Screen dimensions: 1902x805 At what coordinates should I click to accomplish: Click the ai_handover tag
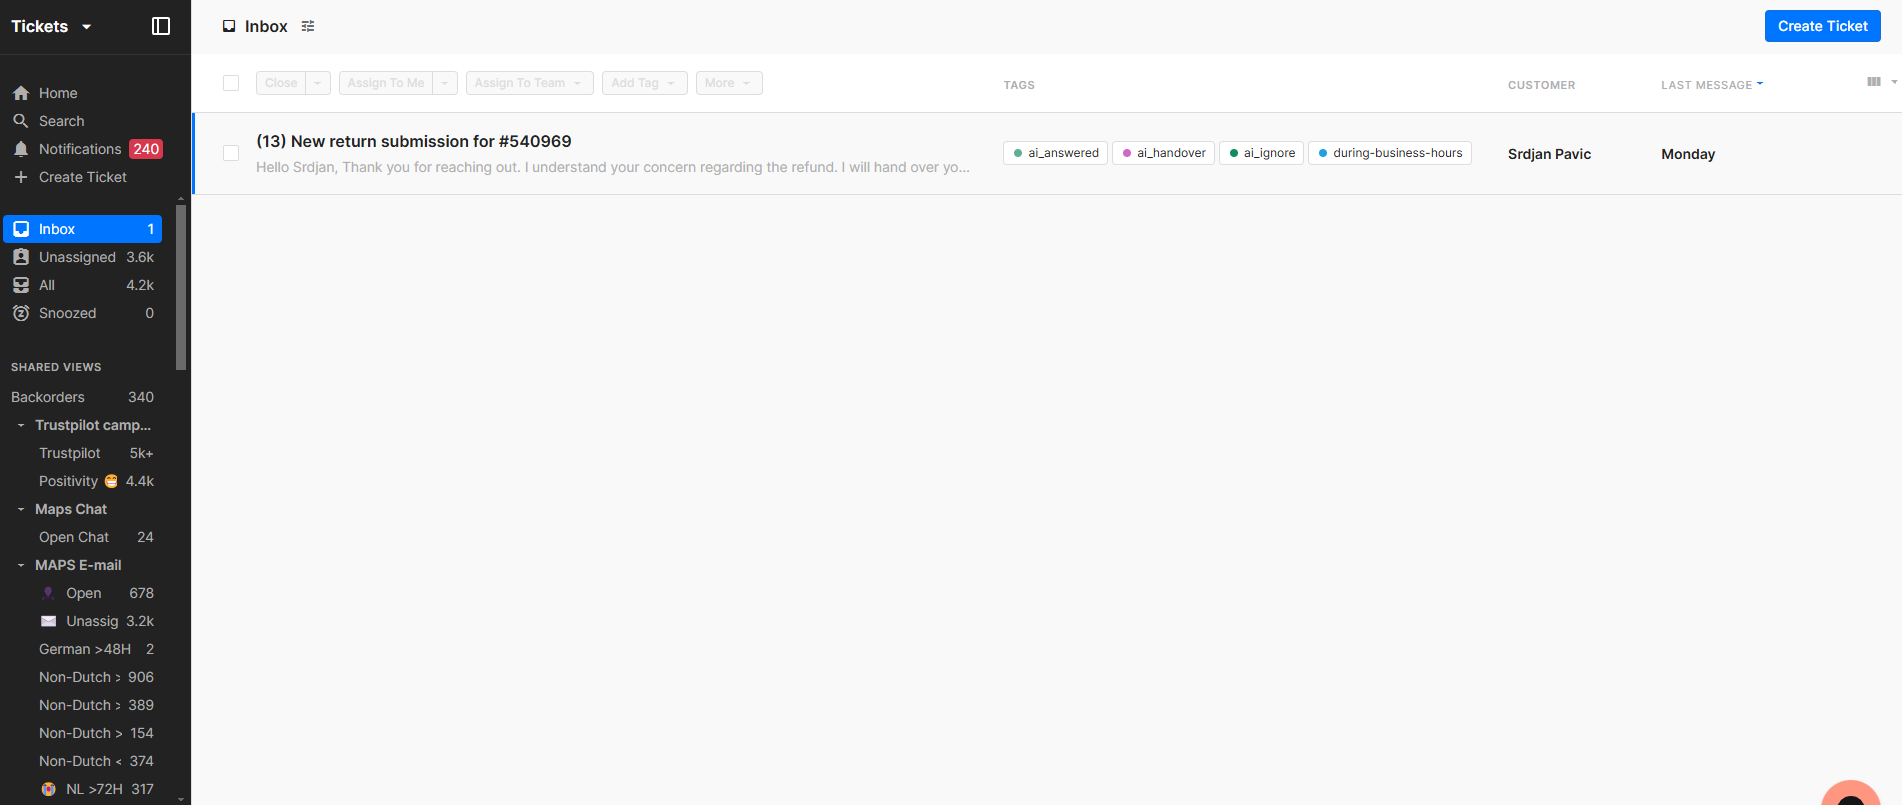pos(1163,153)
